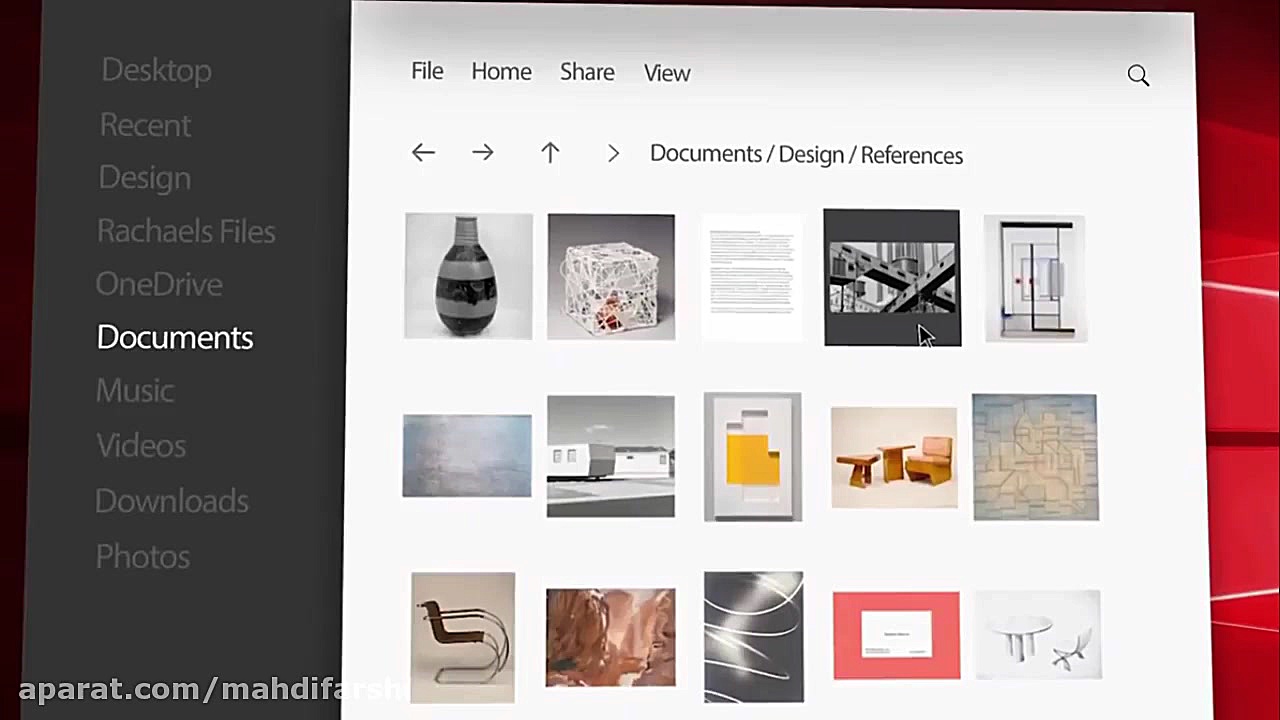Open Photos in the sidebar
The width and height of the screenshot is (1280, 720).
coord(143,557)
